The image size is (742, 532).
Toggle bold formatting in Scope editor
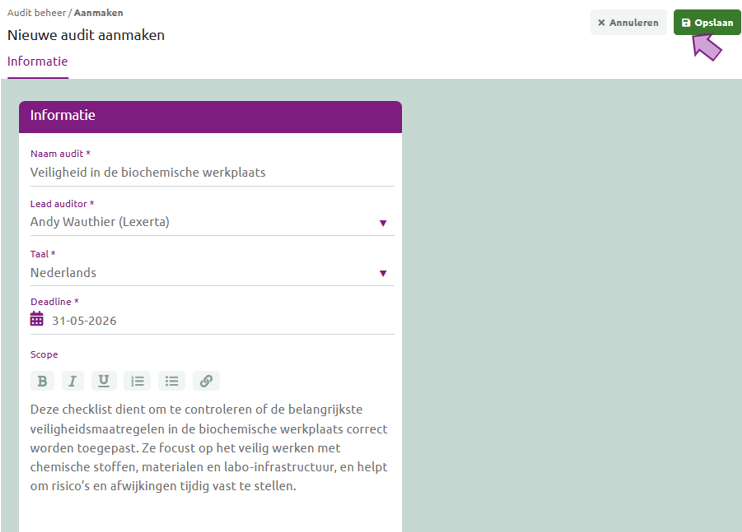pos(42,381)
